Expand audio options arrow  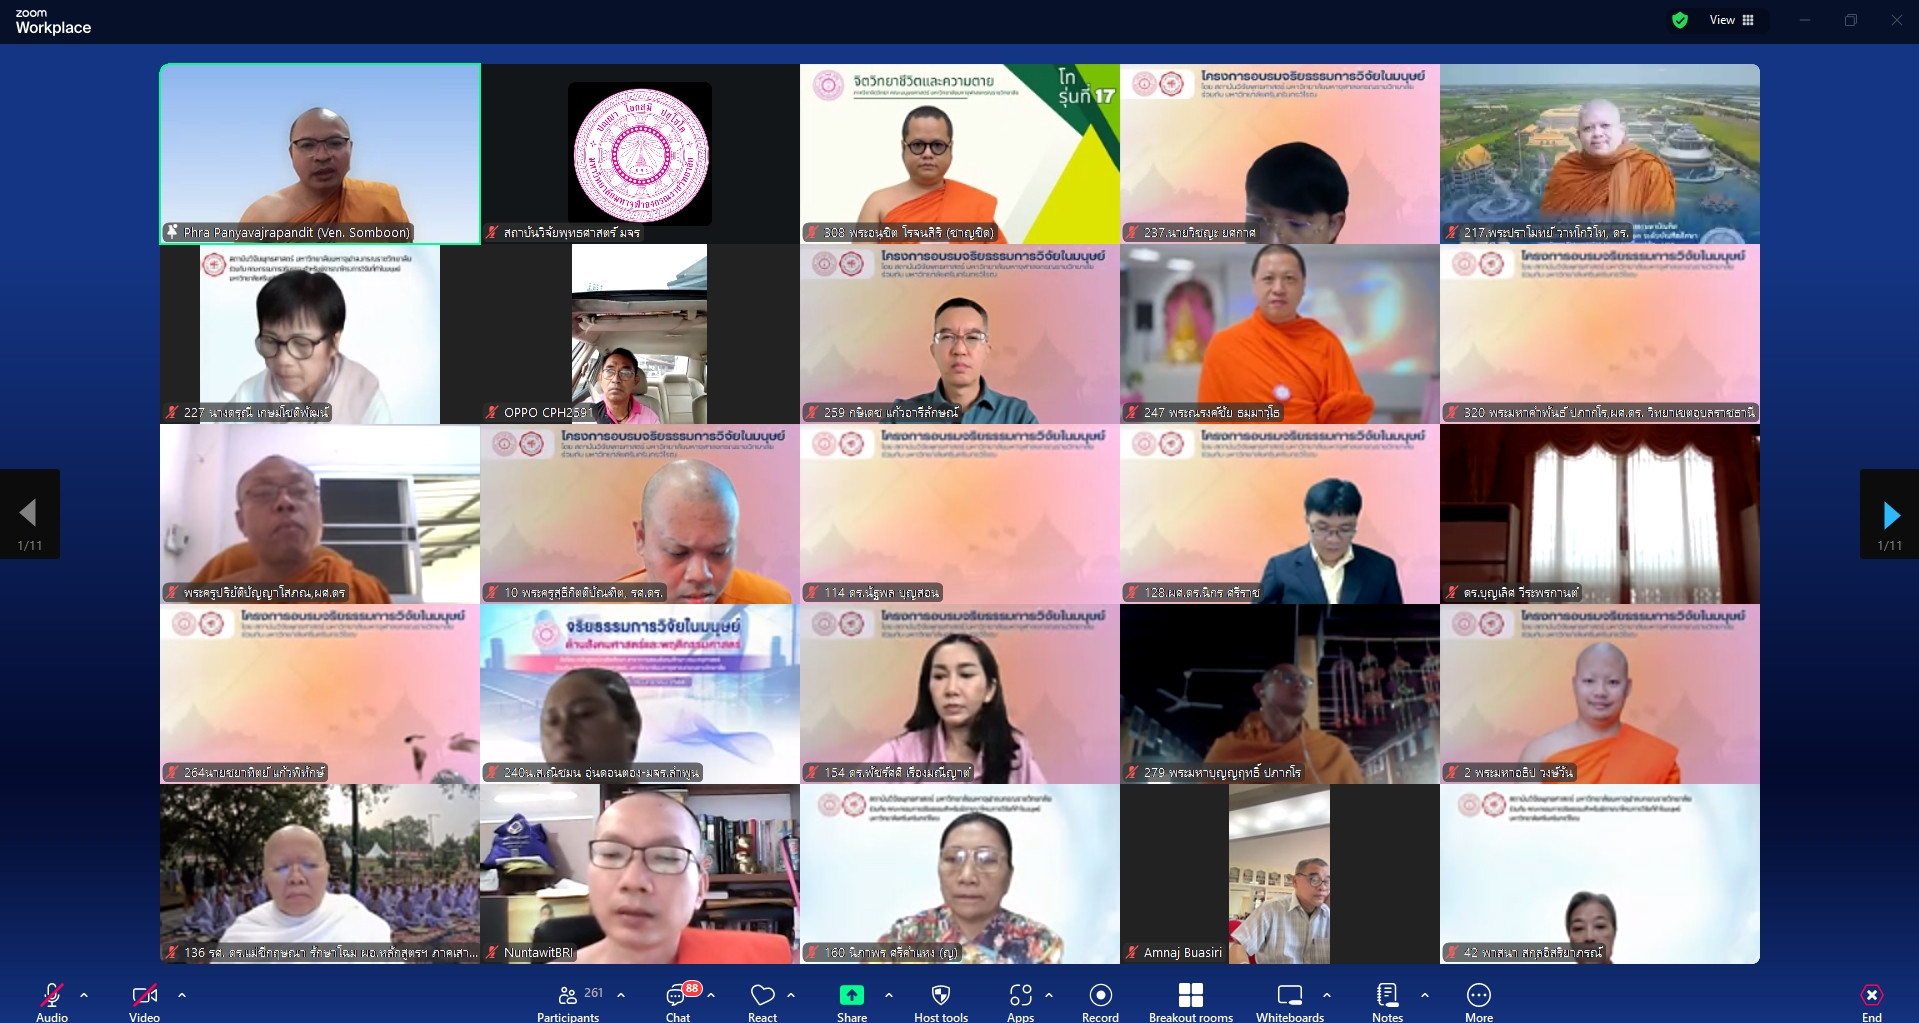click(x=84, y=995)
